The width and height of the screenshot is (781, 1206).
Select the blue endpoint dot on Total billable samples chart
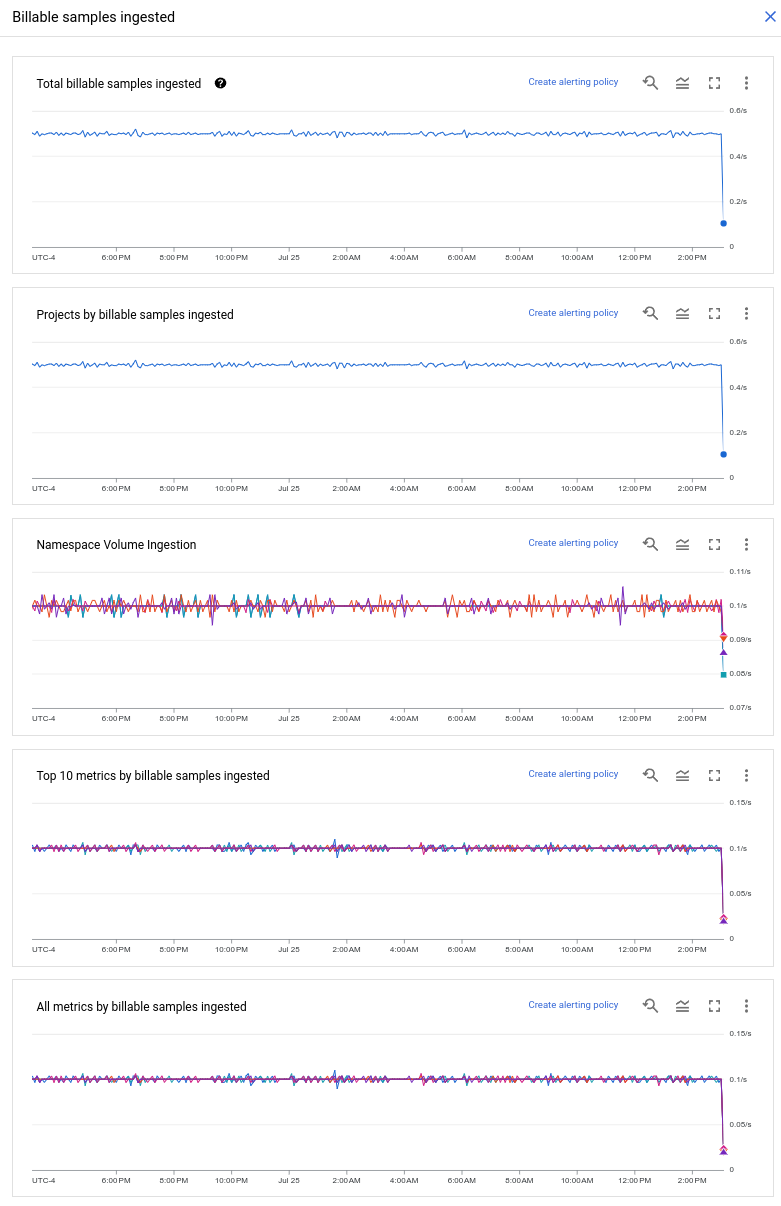[x=723, y=223]
